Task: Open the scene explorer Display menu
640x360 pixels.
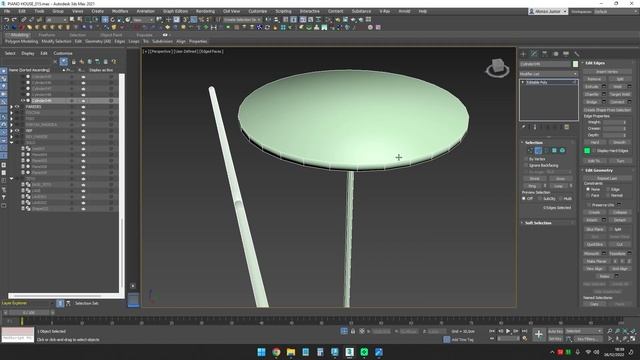Action: coord(28,53)
